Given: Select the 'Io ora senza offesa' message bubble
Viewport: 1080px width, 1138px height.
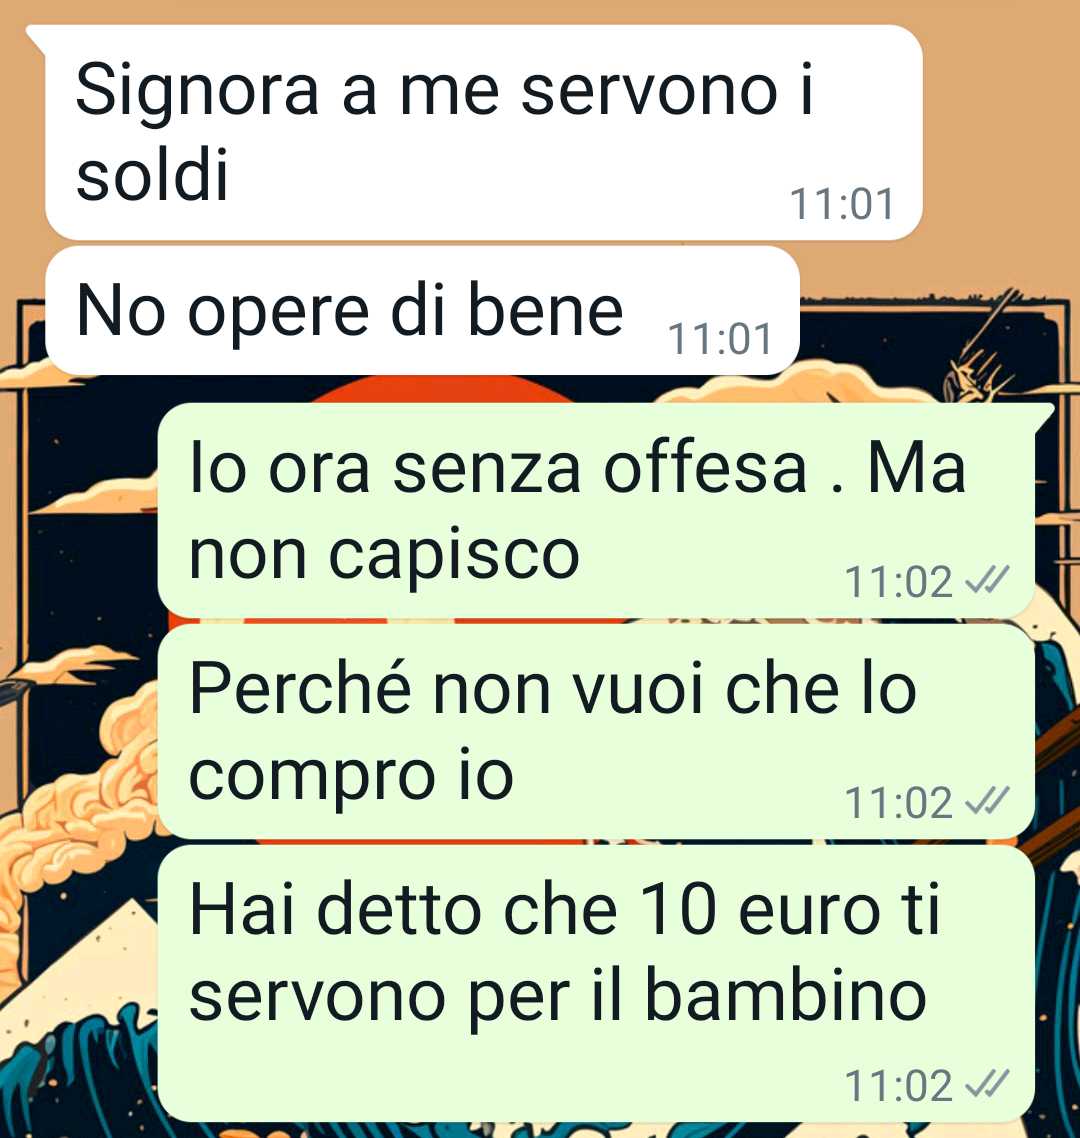Looking at the screenshot, I should tap(597, 511).
